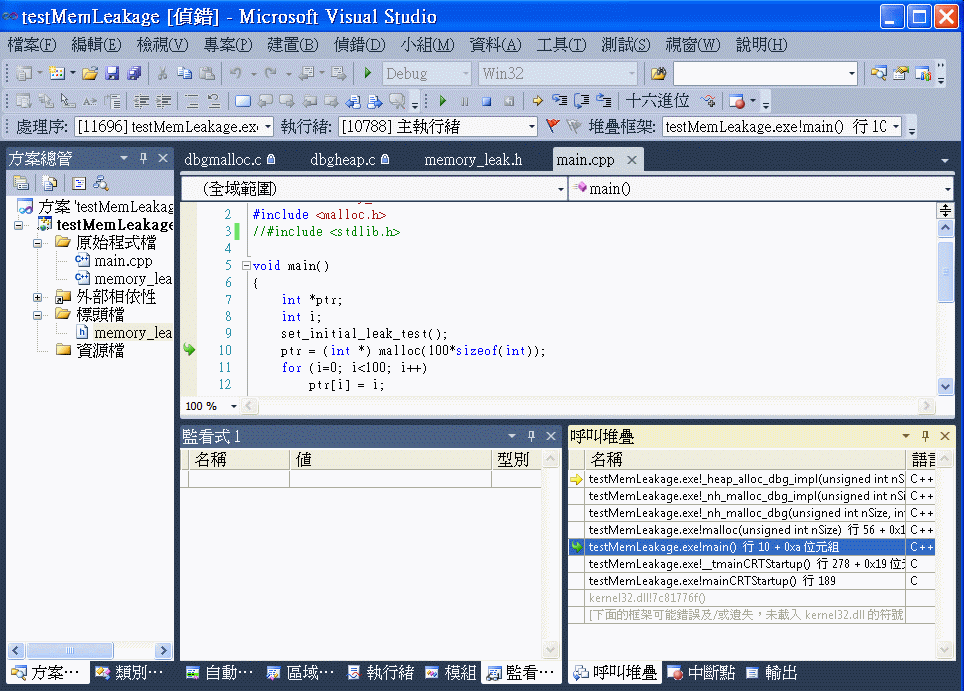Screen dimensions: 964x691
Task: Click the Paste toolbar icon
Action: click(207, 74)
